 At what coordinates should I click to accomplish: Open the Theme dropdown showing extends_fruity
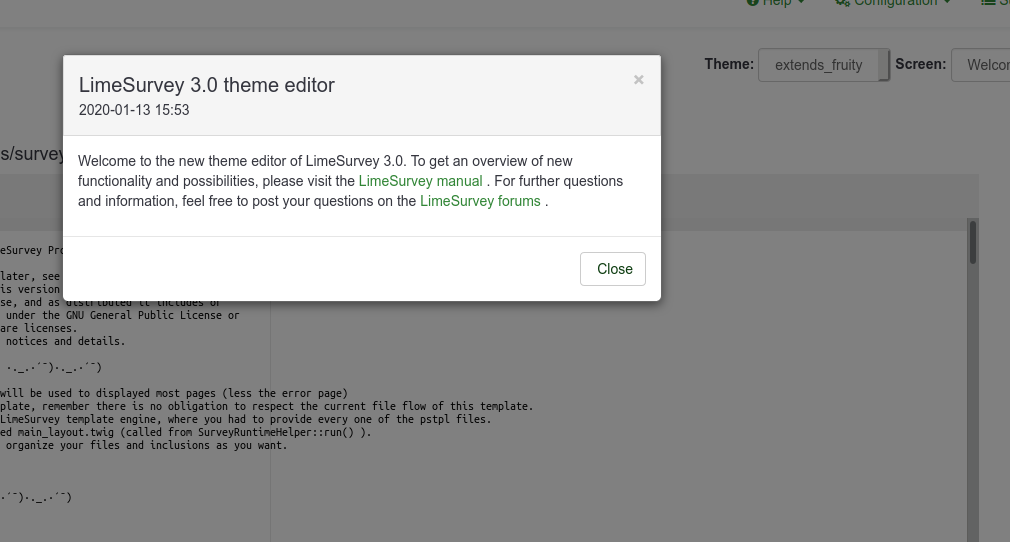tap(824, 65)
